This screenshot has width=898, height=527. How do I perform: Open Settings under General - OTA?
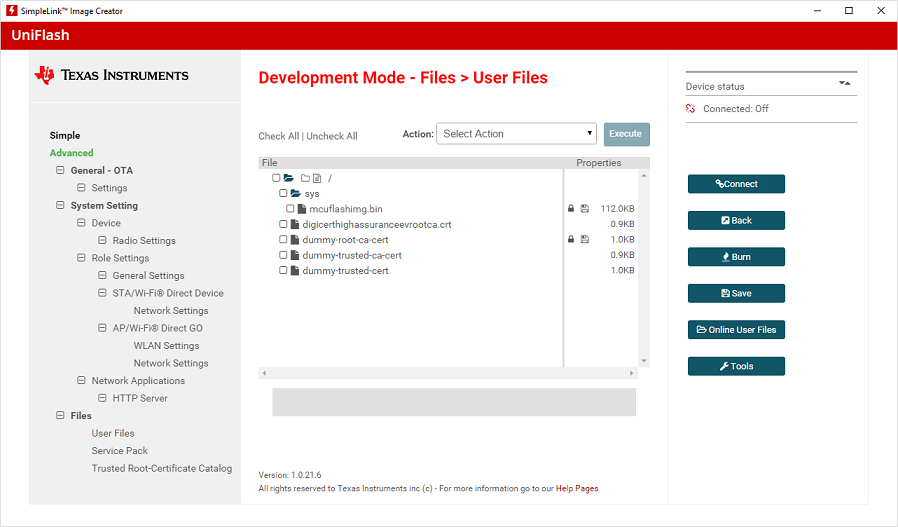pos(109,188)
